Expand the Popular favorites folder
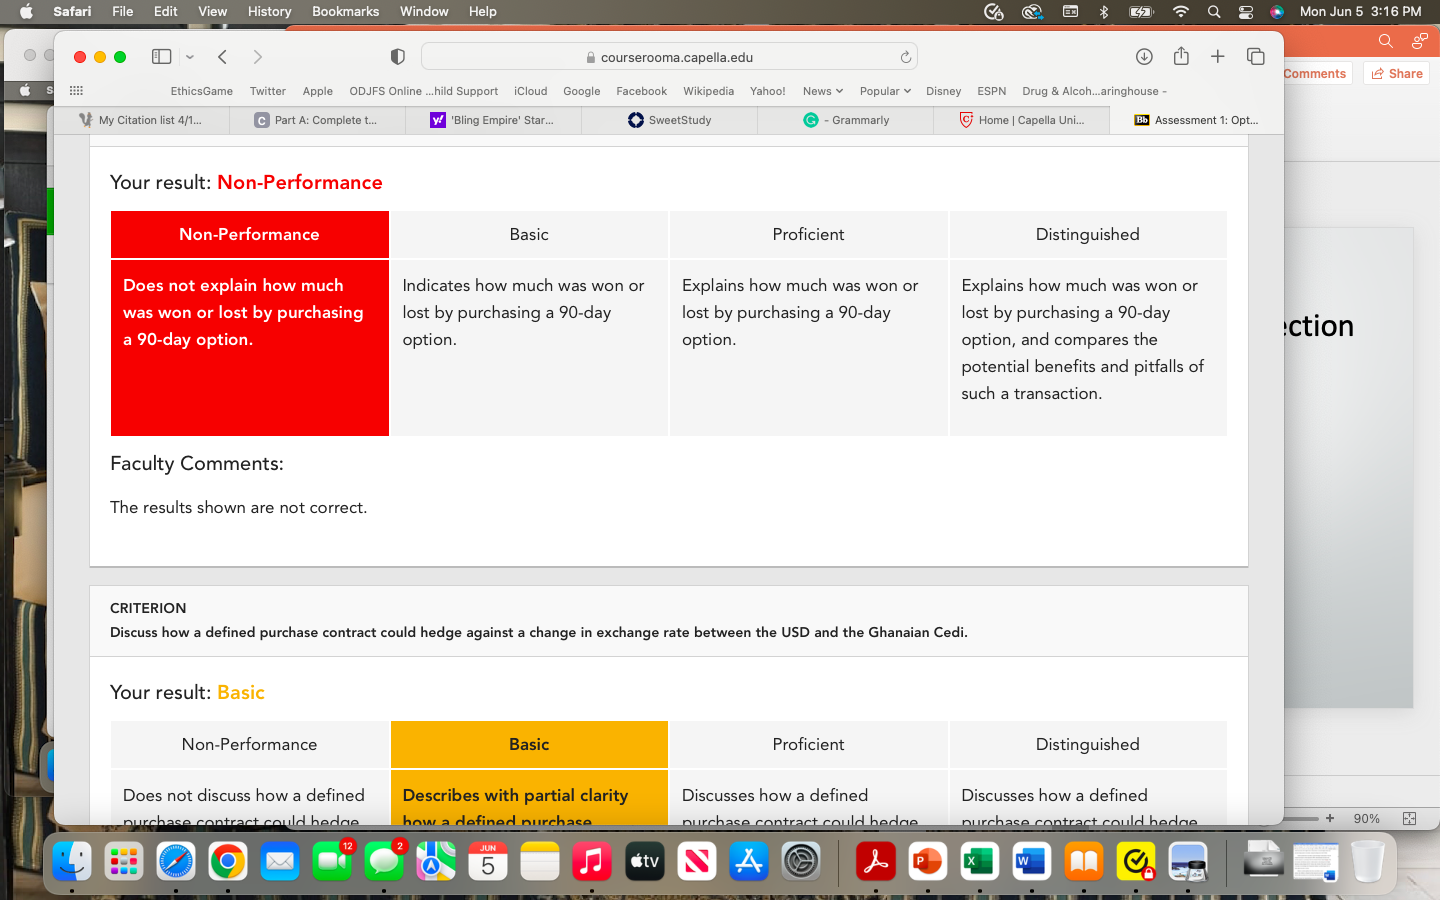The width and height of the screenshot is (1440, 900). pos(885,91)
